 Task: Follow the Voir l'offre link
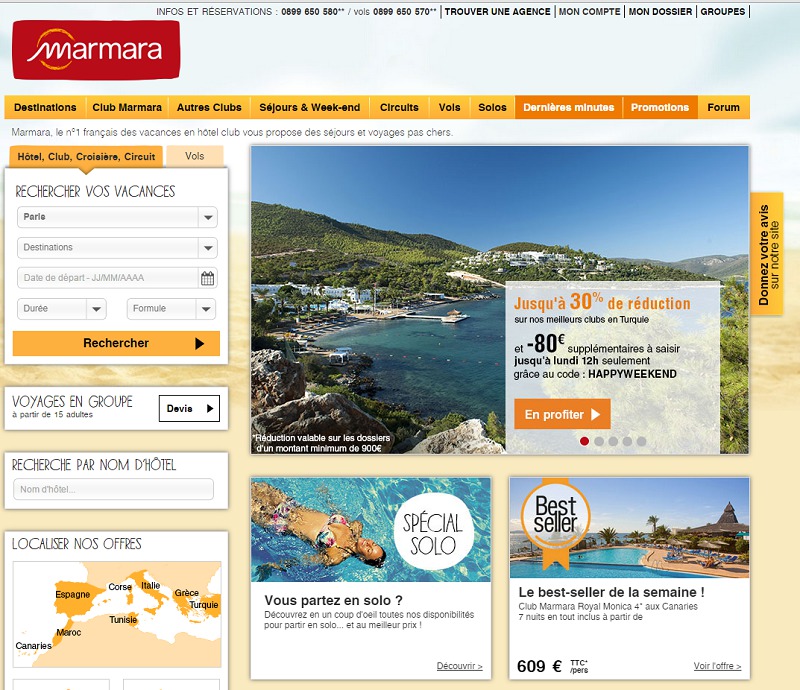point(717,666)
